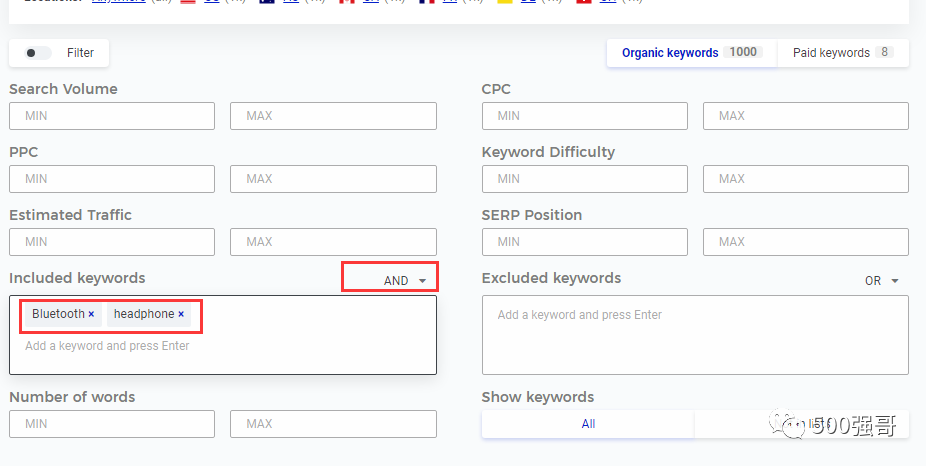The height and width of the screenshot is (466, 926).
Task: Select All under Show keywords
Action: (x=588, y=424)
